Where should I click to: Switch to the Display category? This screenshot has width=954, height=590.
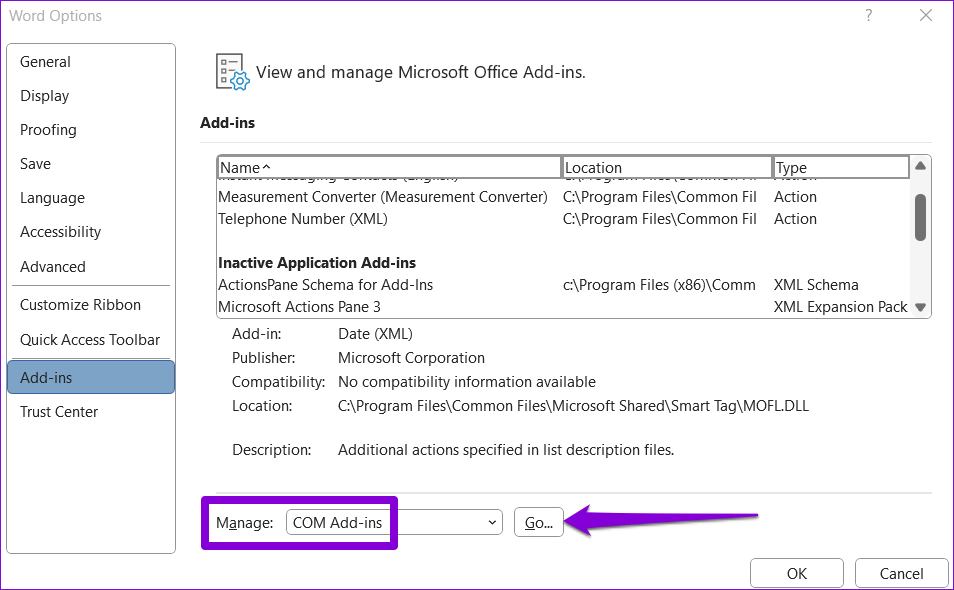(45, 96)
